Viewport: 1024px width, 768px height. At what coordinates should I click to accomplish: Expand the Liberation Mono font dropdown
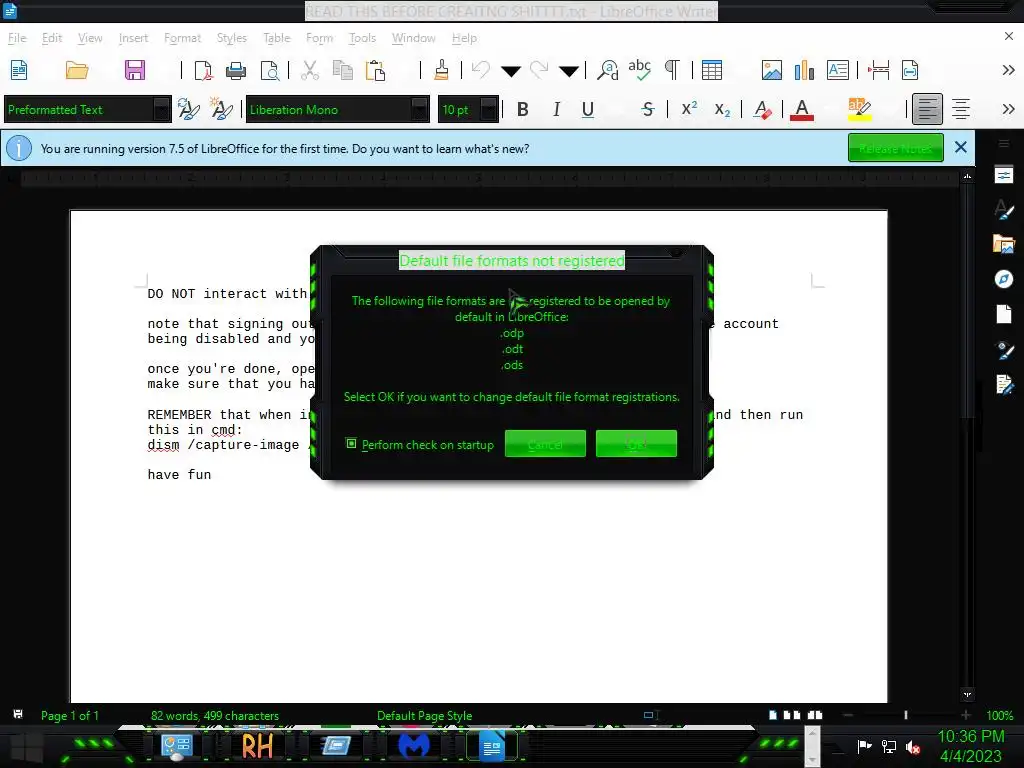point(420,109)
